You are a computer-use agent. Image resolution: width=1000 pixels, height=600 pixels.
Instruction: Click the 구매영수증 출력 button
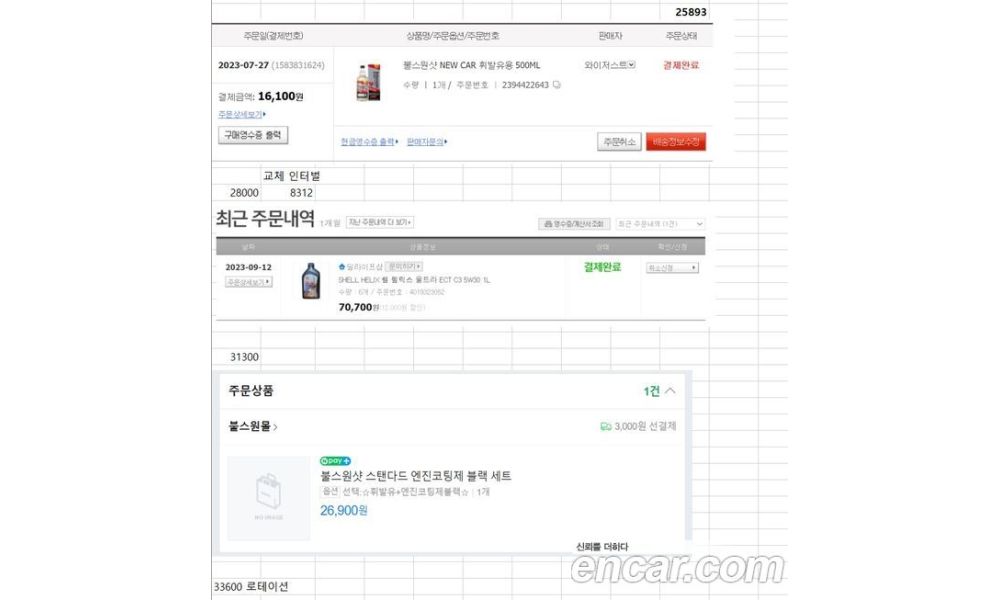[x=253, y=135]
